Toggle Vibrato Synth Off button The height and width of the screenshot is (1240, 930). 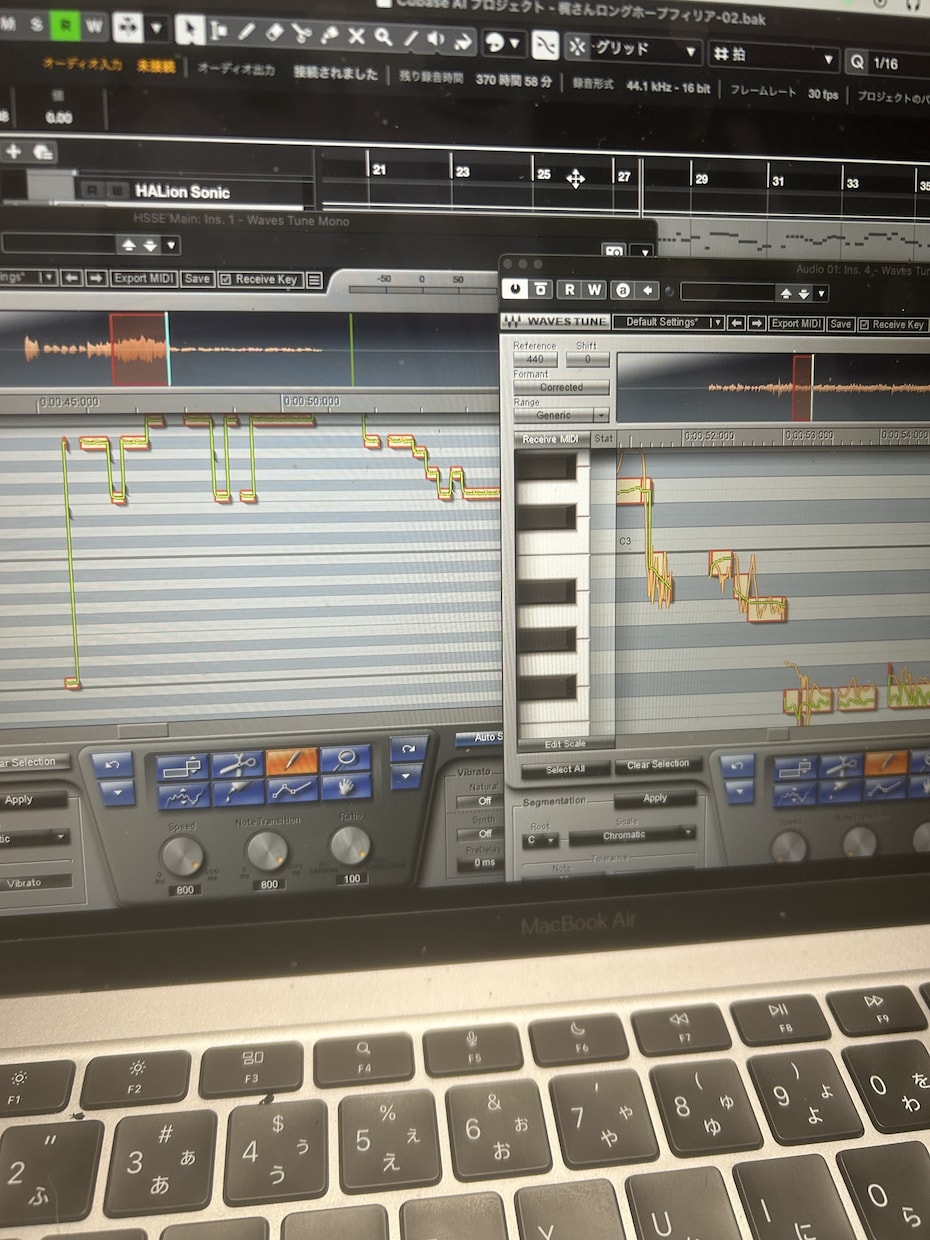tap(484, 832)
